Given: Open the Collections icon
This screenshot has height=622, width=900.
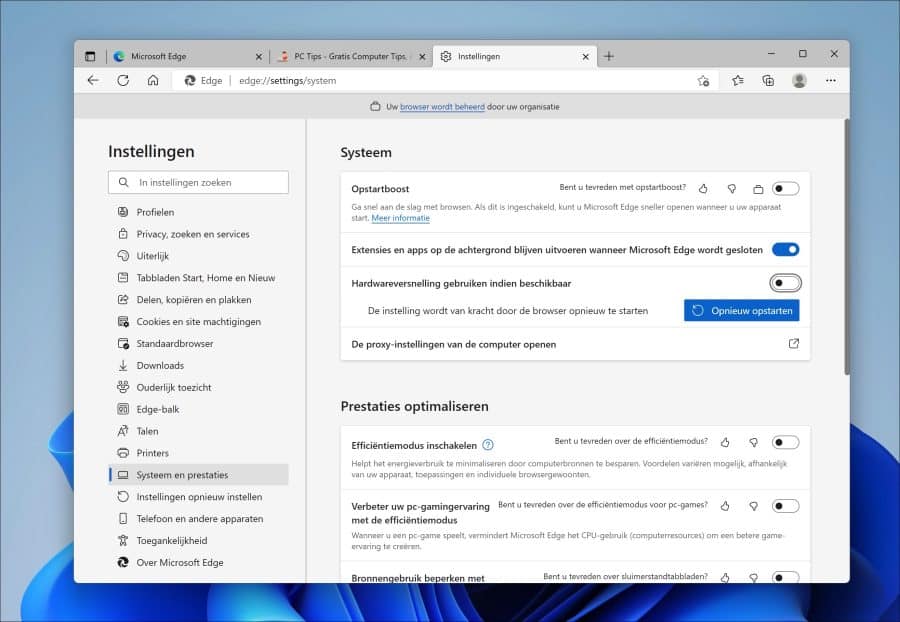Looking at the screenshot, I should [x=768, y=81].
